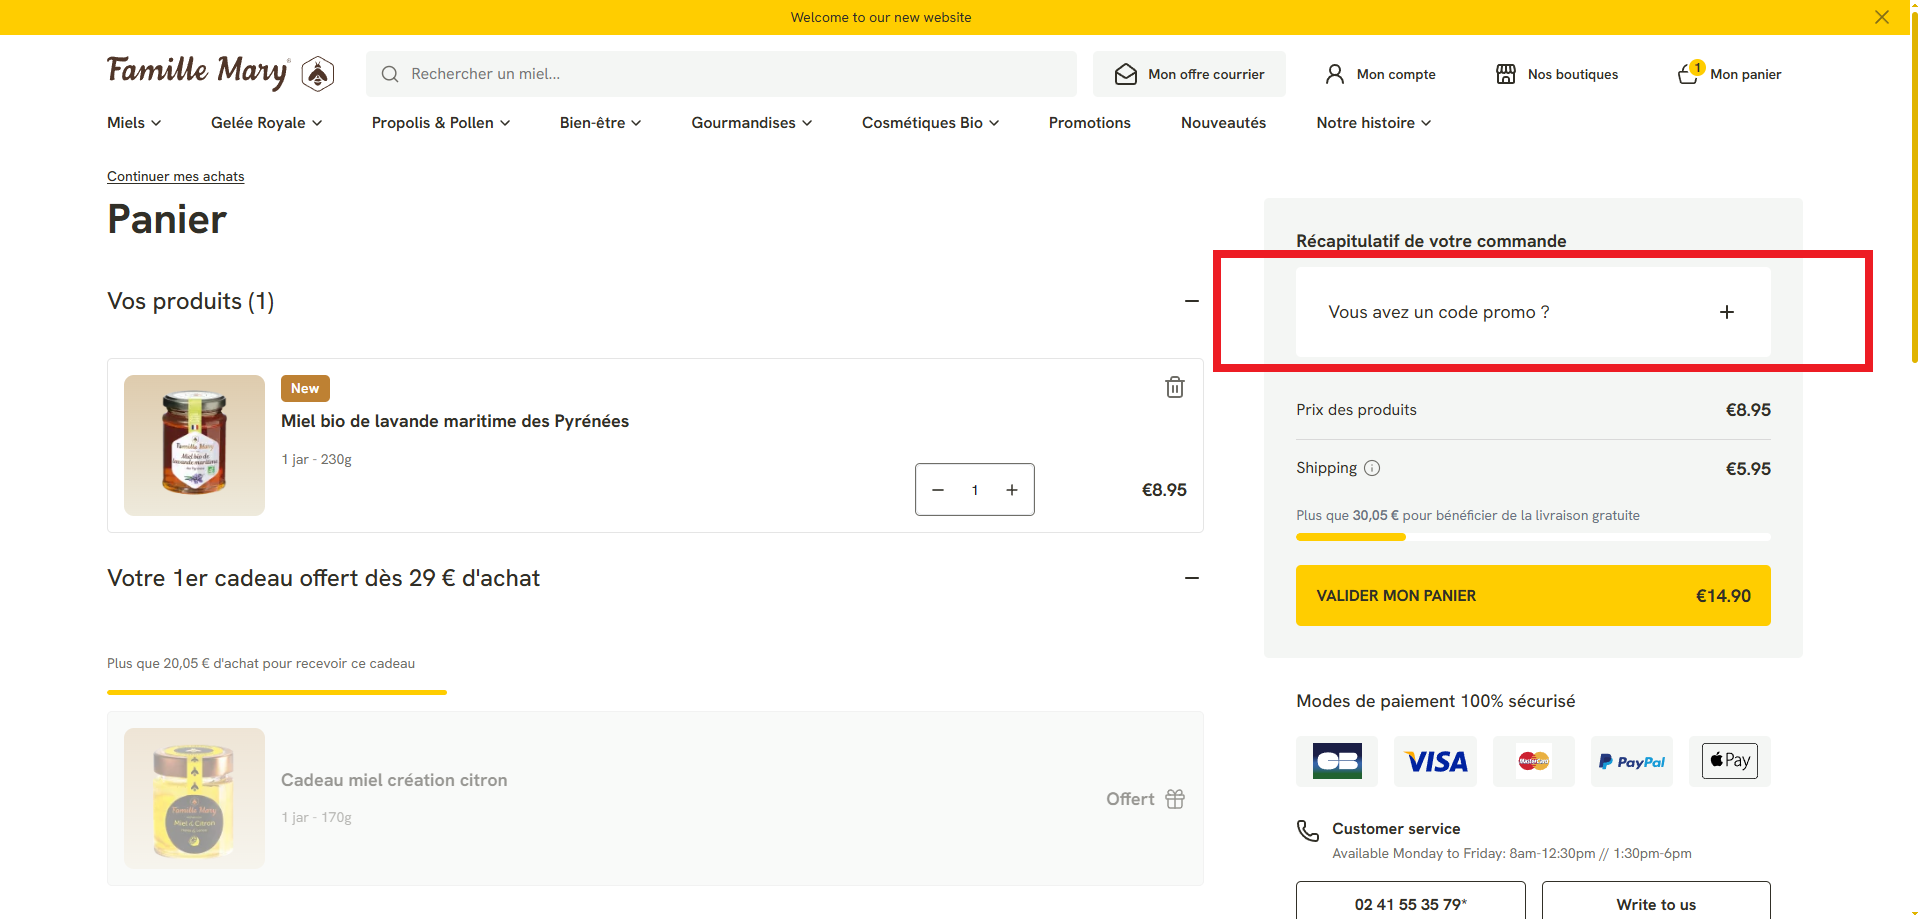Click the CB payment card logo
The image size is (1920, 919).
(x=1337, y=761)
